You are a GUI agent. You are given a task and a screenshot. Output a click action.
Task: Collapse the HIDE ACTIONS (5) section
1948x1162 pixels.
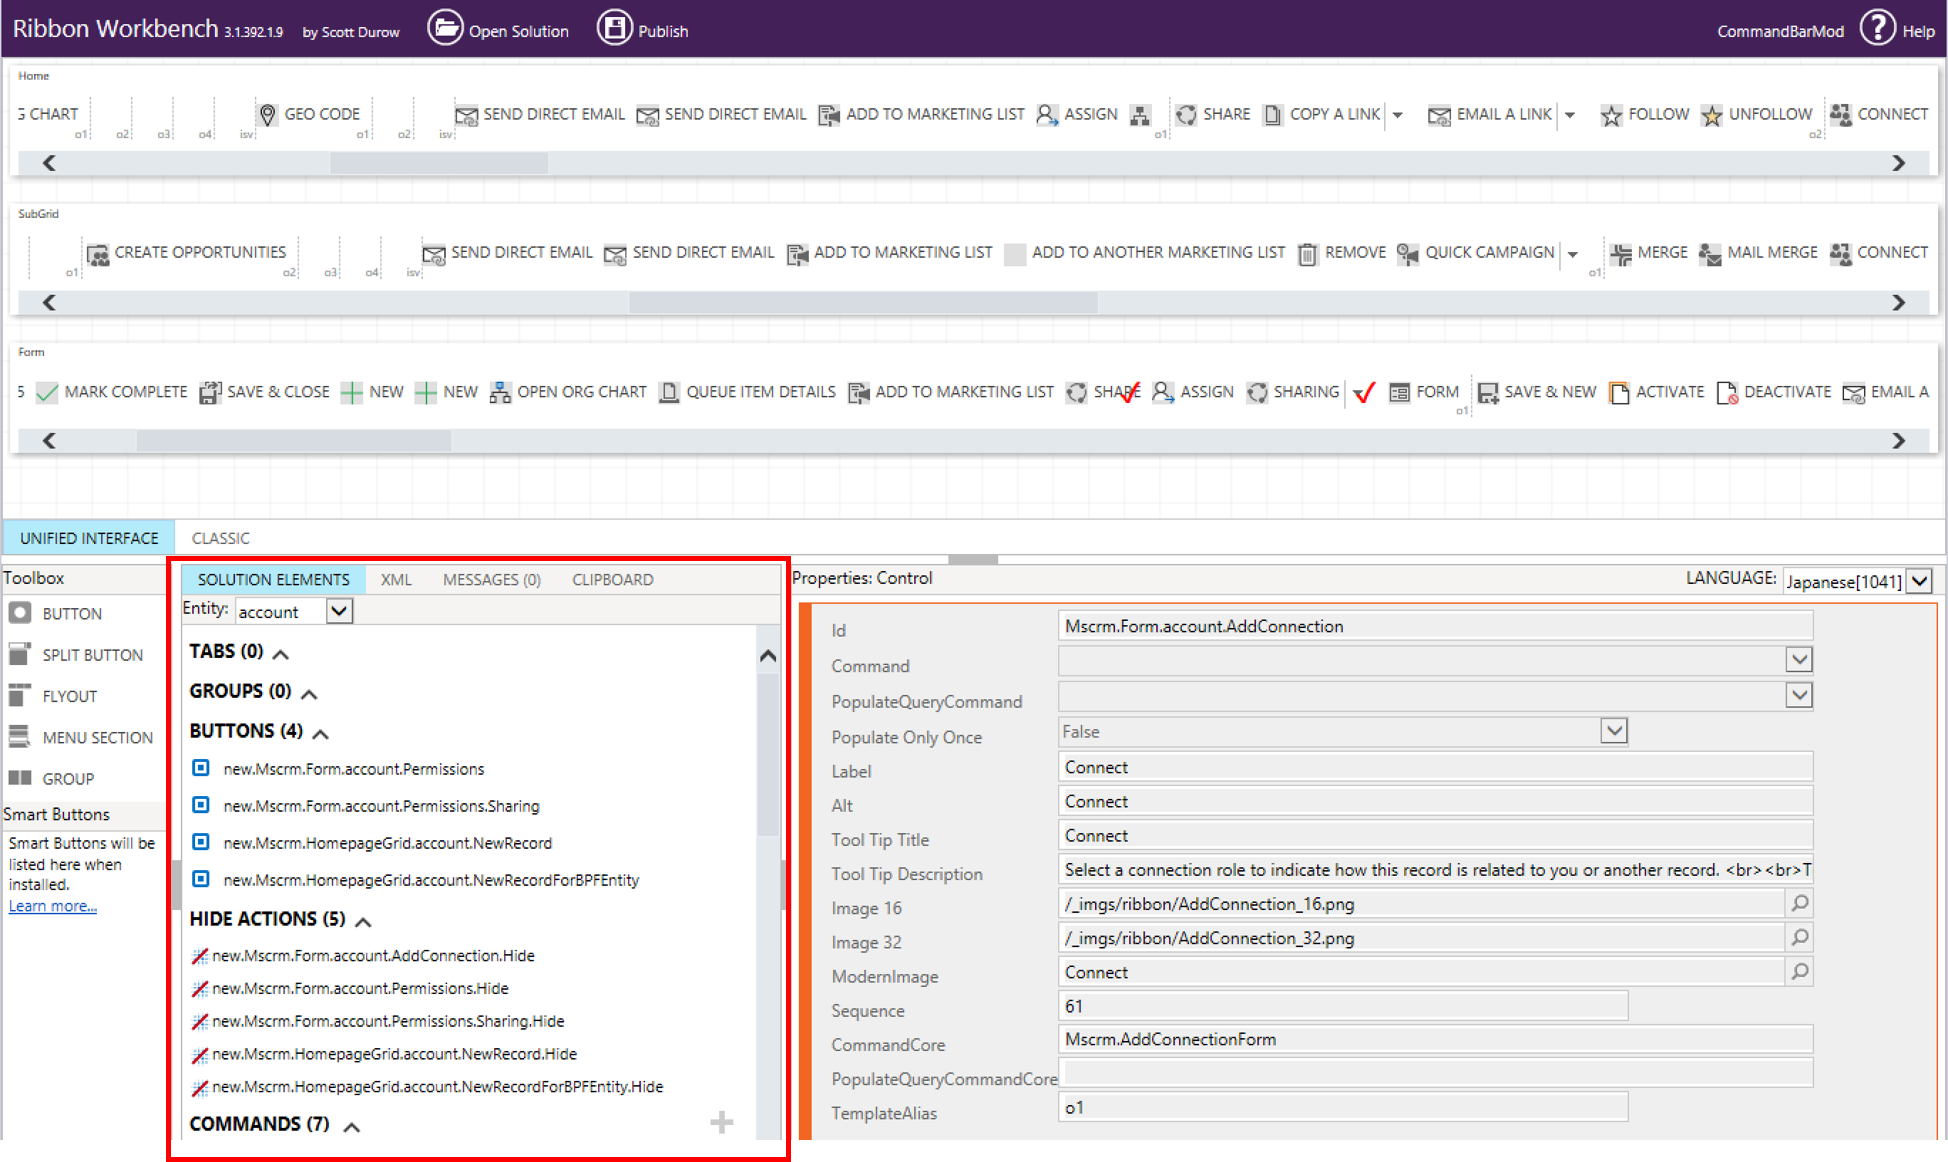coord(363,922)
